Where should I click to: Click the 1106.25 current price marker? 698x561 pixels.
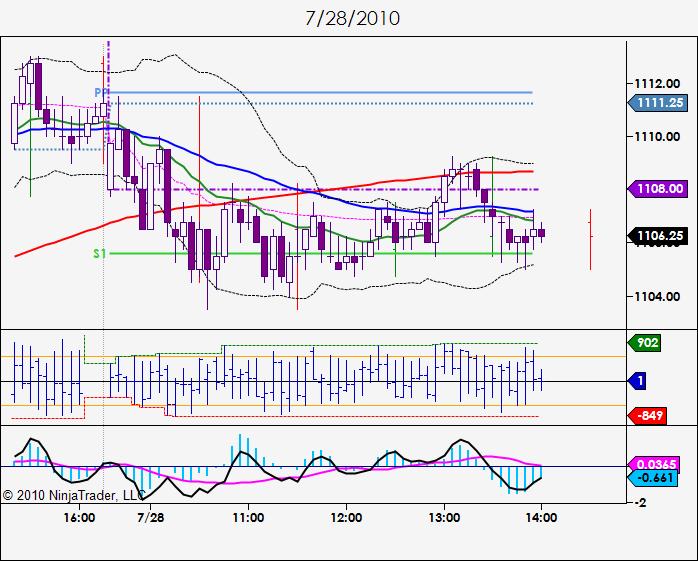point(657,235)
